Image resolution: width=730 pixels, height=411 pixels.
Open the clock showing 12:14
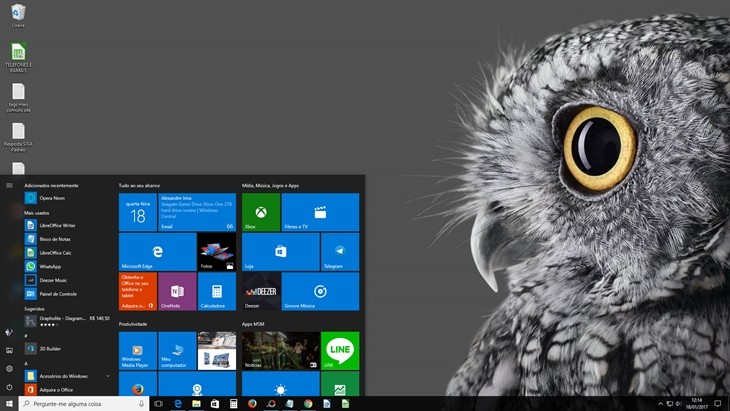(696, 404)
